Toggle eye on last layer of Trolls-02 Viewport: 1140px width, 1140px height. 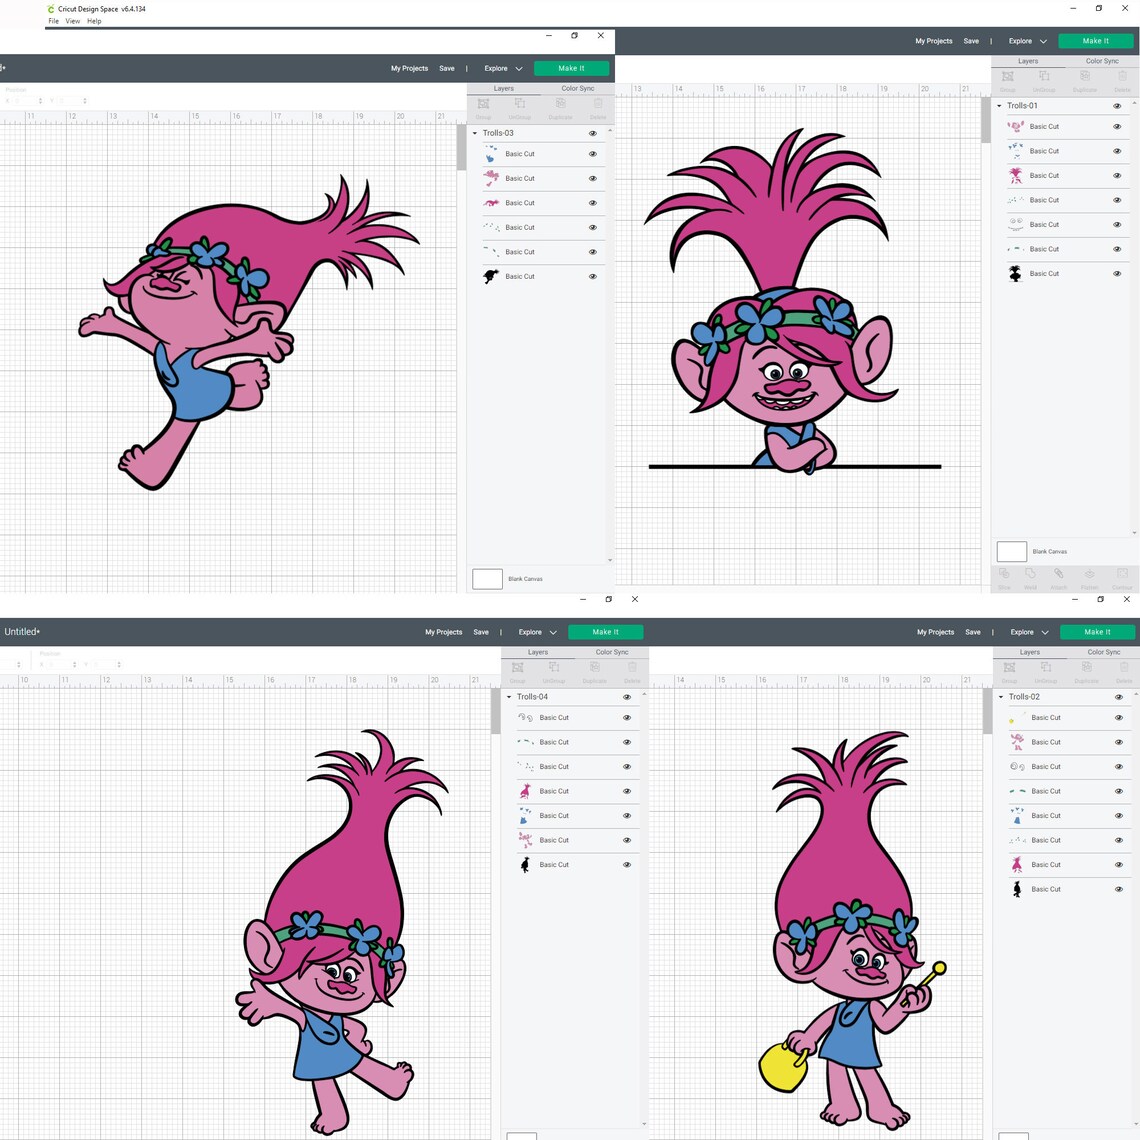click(1119, 889)
